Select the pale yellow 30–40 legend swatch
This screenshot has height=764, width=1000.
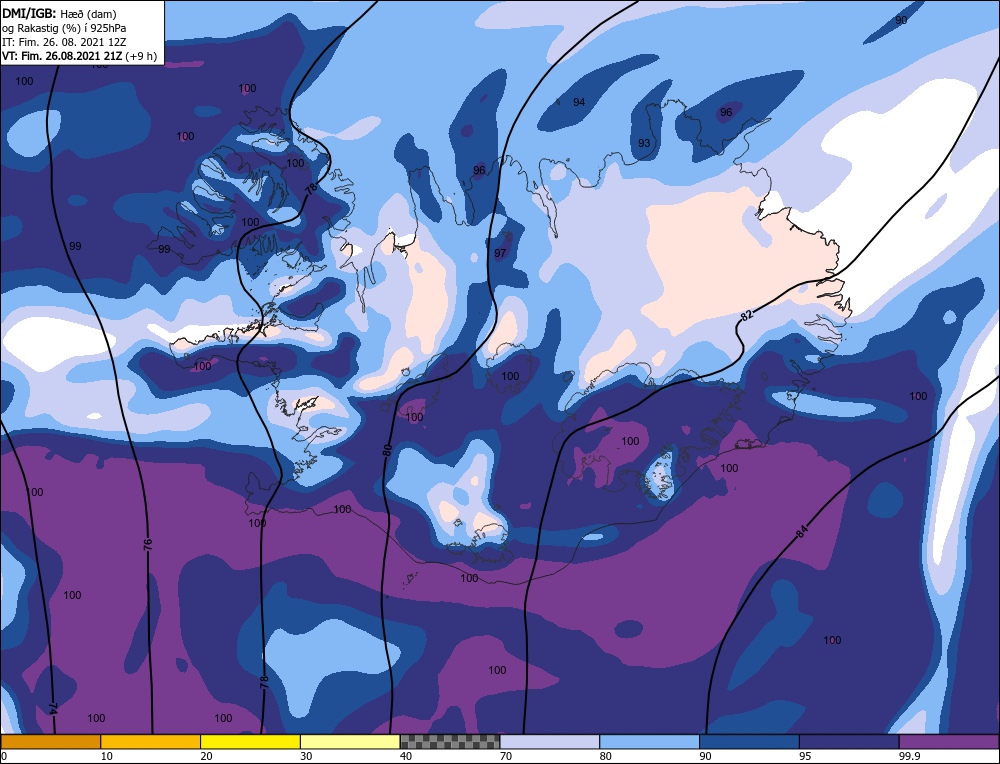(350, 741)
